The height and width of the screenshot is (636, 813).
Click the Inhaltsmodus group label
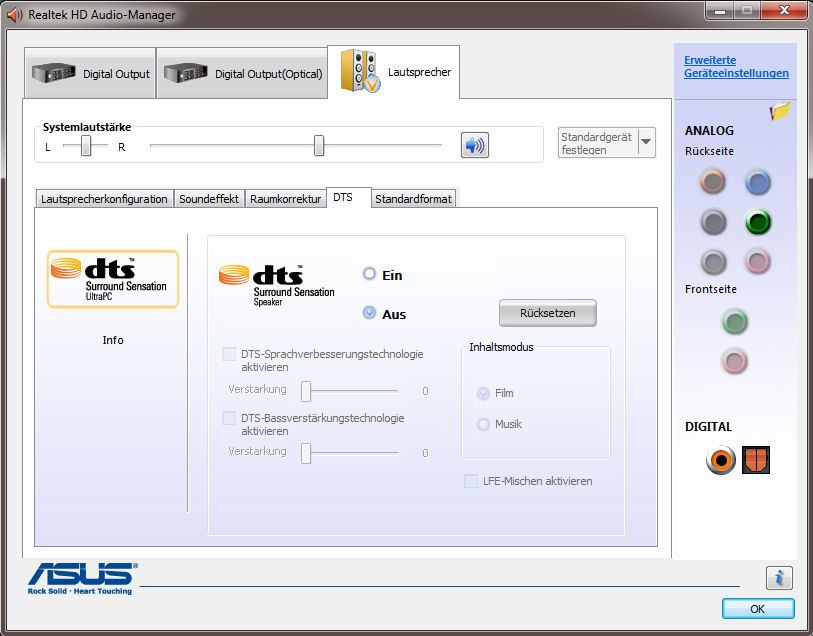(501, 347)
